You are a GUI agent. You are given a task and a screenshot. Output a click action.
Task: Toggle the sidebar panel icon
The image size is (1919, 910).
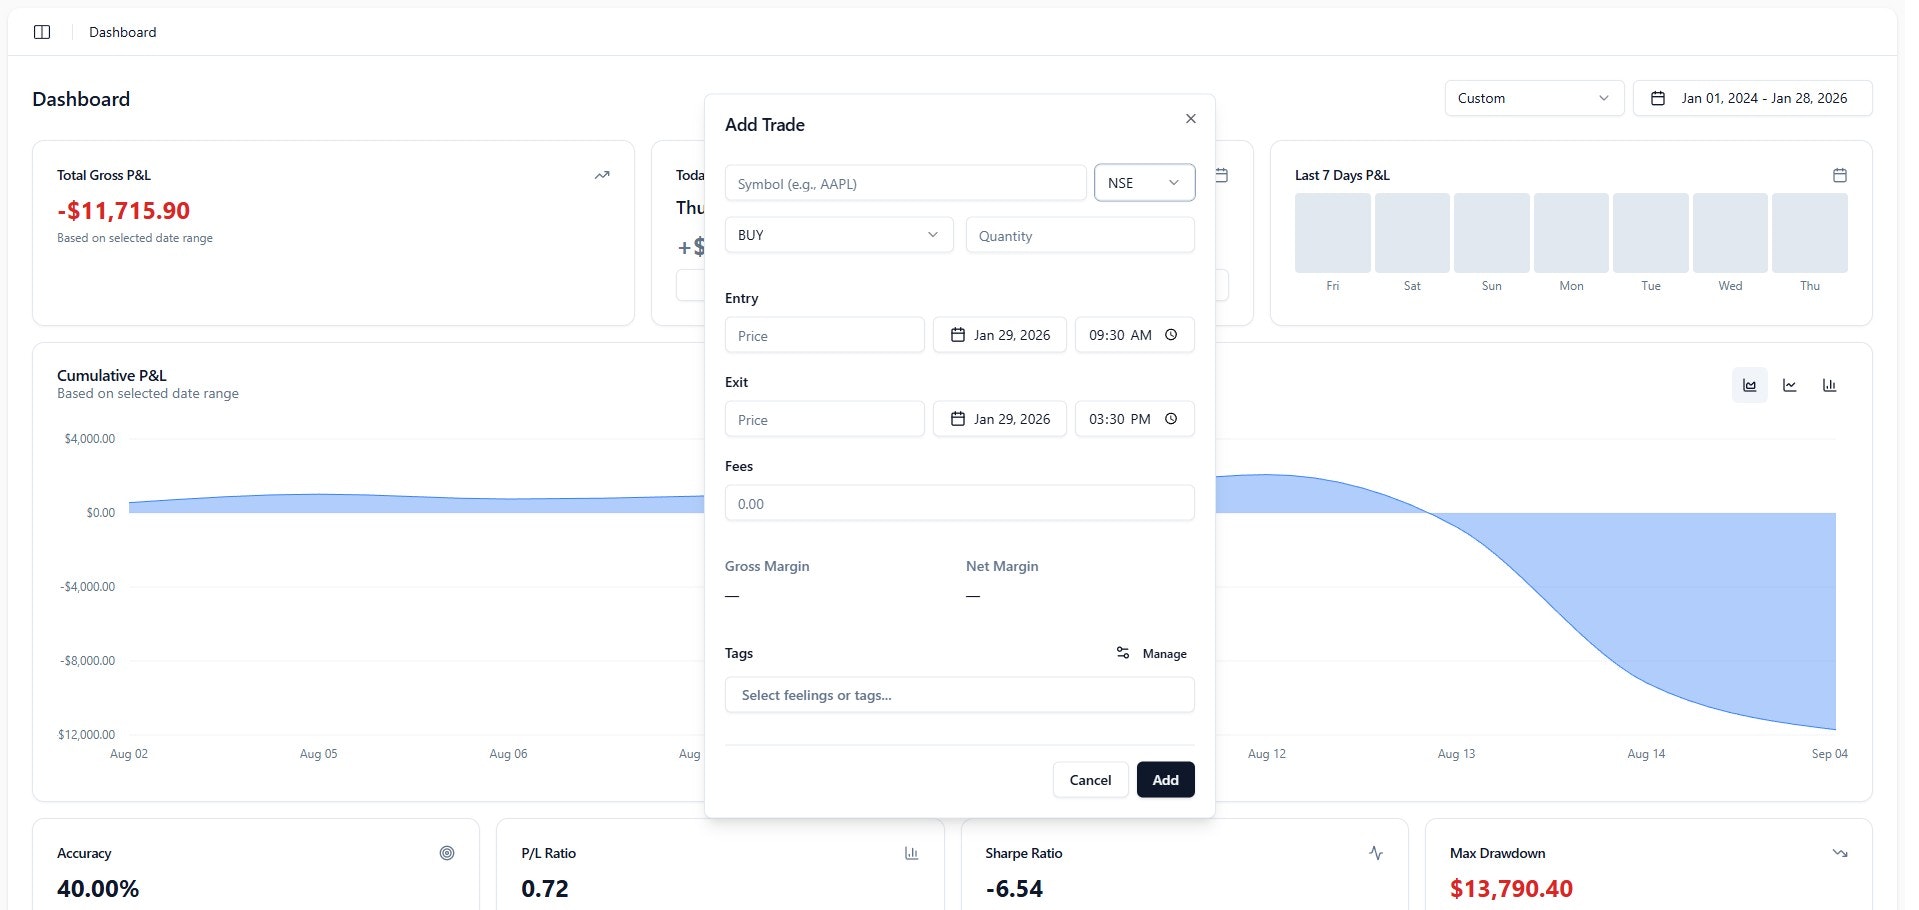[42, 31]
